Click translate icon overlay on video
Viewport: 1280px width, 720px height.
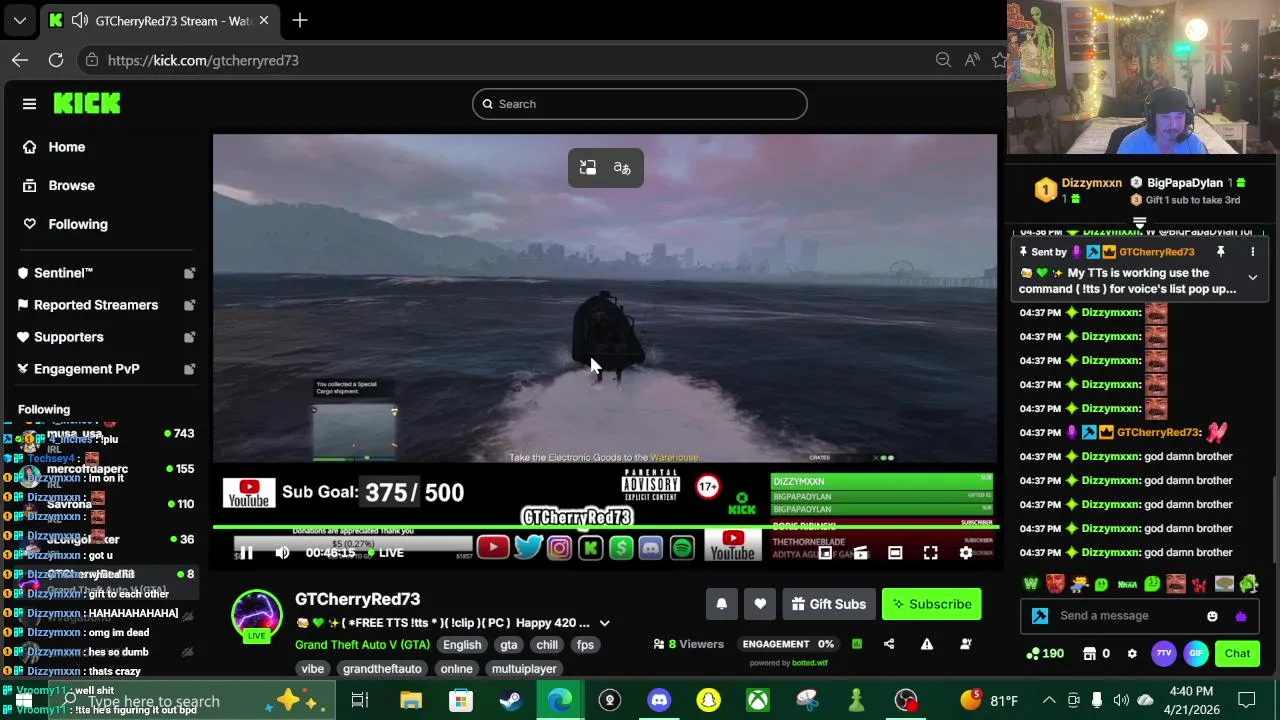622,168
